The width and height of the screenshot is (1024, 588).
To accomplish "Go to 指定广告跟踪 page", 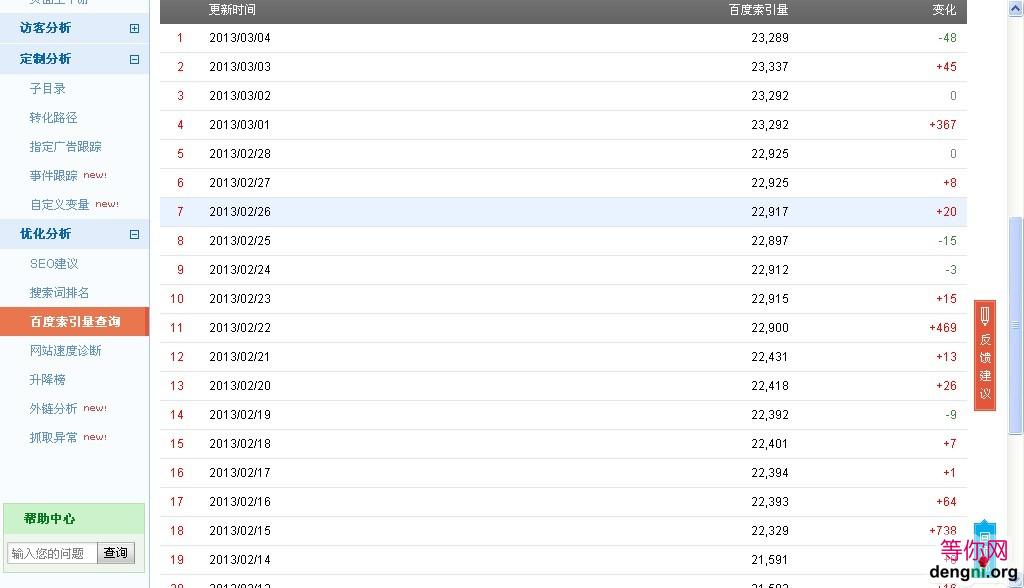I will (66, 147).
